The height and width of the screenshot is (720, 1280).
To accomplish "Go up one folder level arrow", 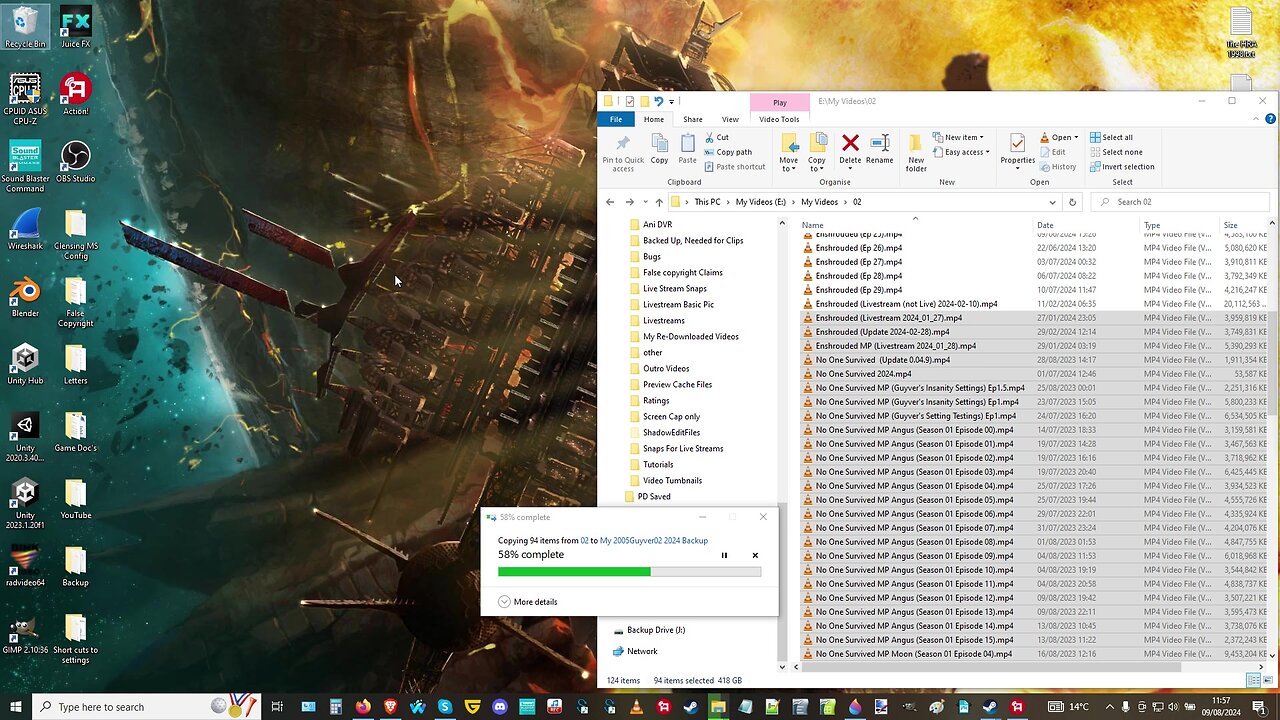I will pyautogui.click(x=659, y=202).
